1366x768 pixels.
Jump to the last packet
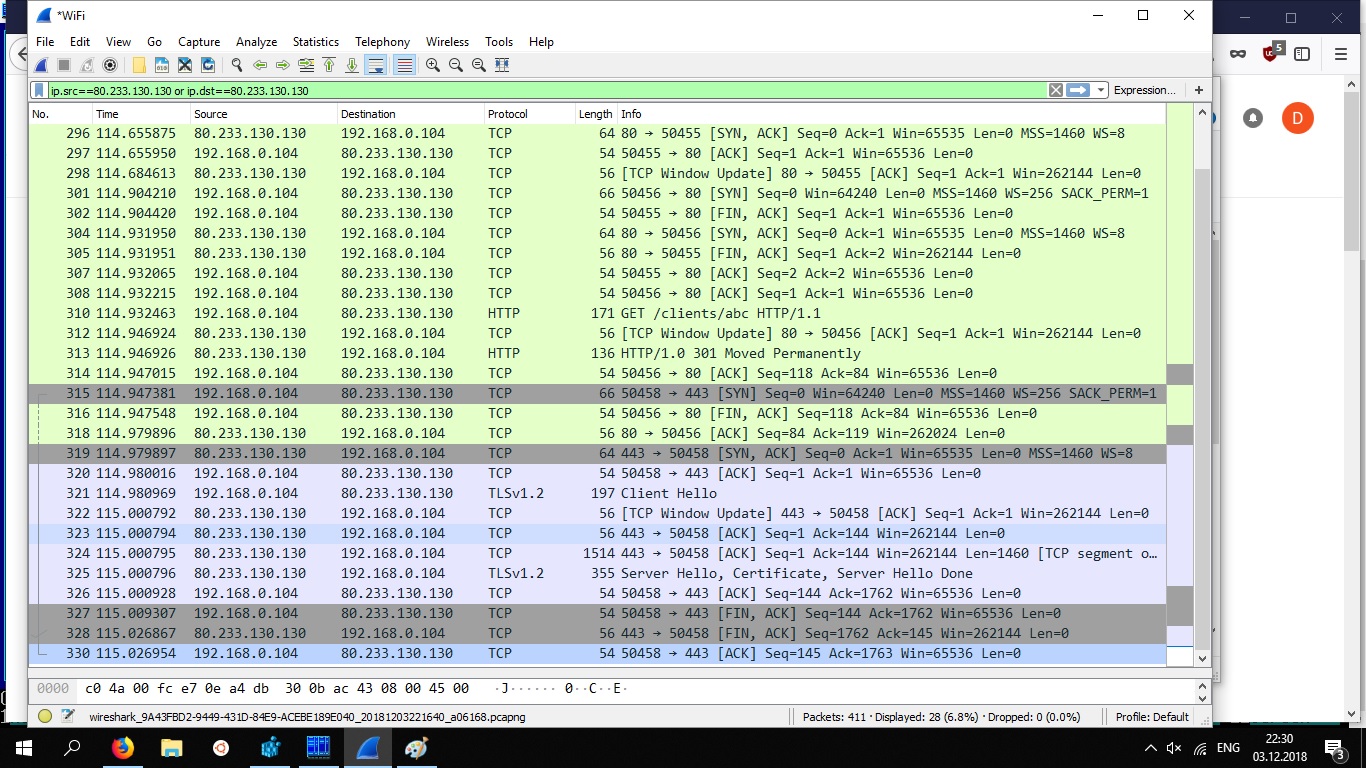point(352,65)
